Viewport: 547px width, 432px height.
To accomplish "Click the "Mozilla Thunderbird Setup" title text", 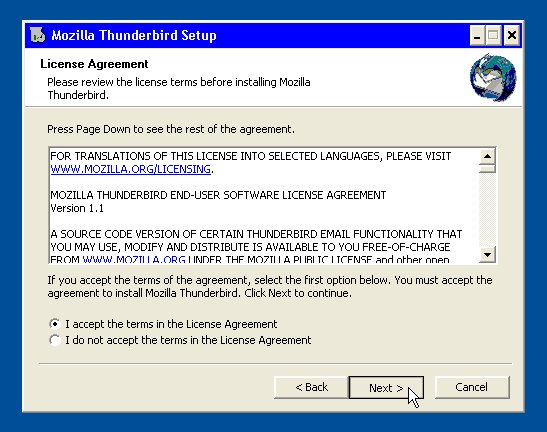I will [x=134, y=35].
